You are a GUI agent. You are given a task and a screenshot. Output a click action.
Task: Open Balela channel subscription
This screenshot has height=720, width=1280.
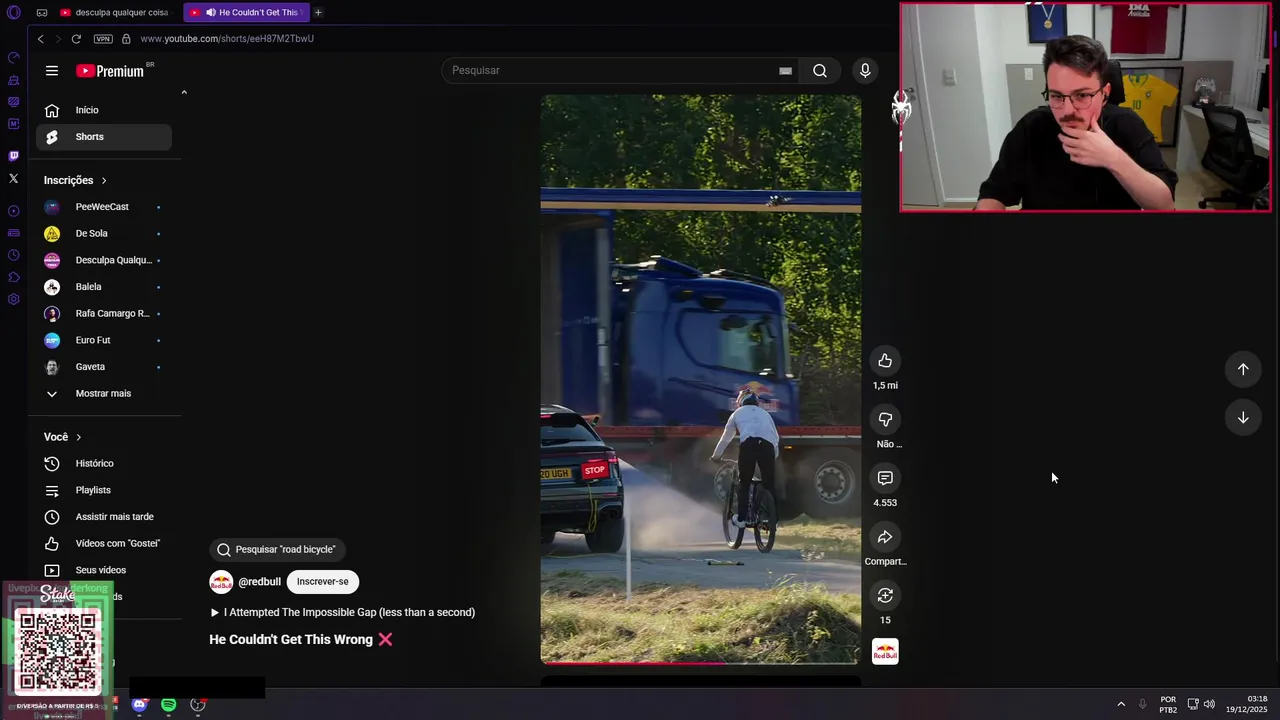[104, 287]
